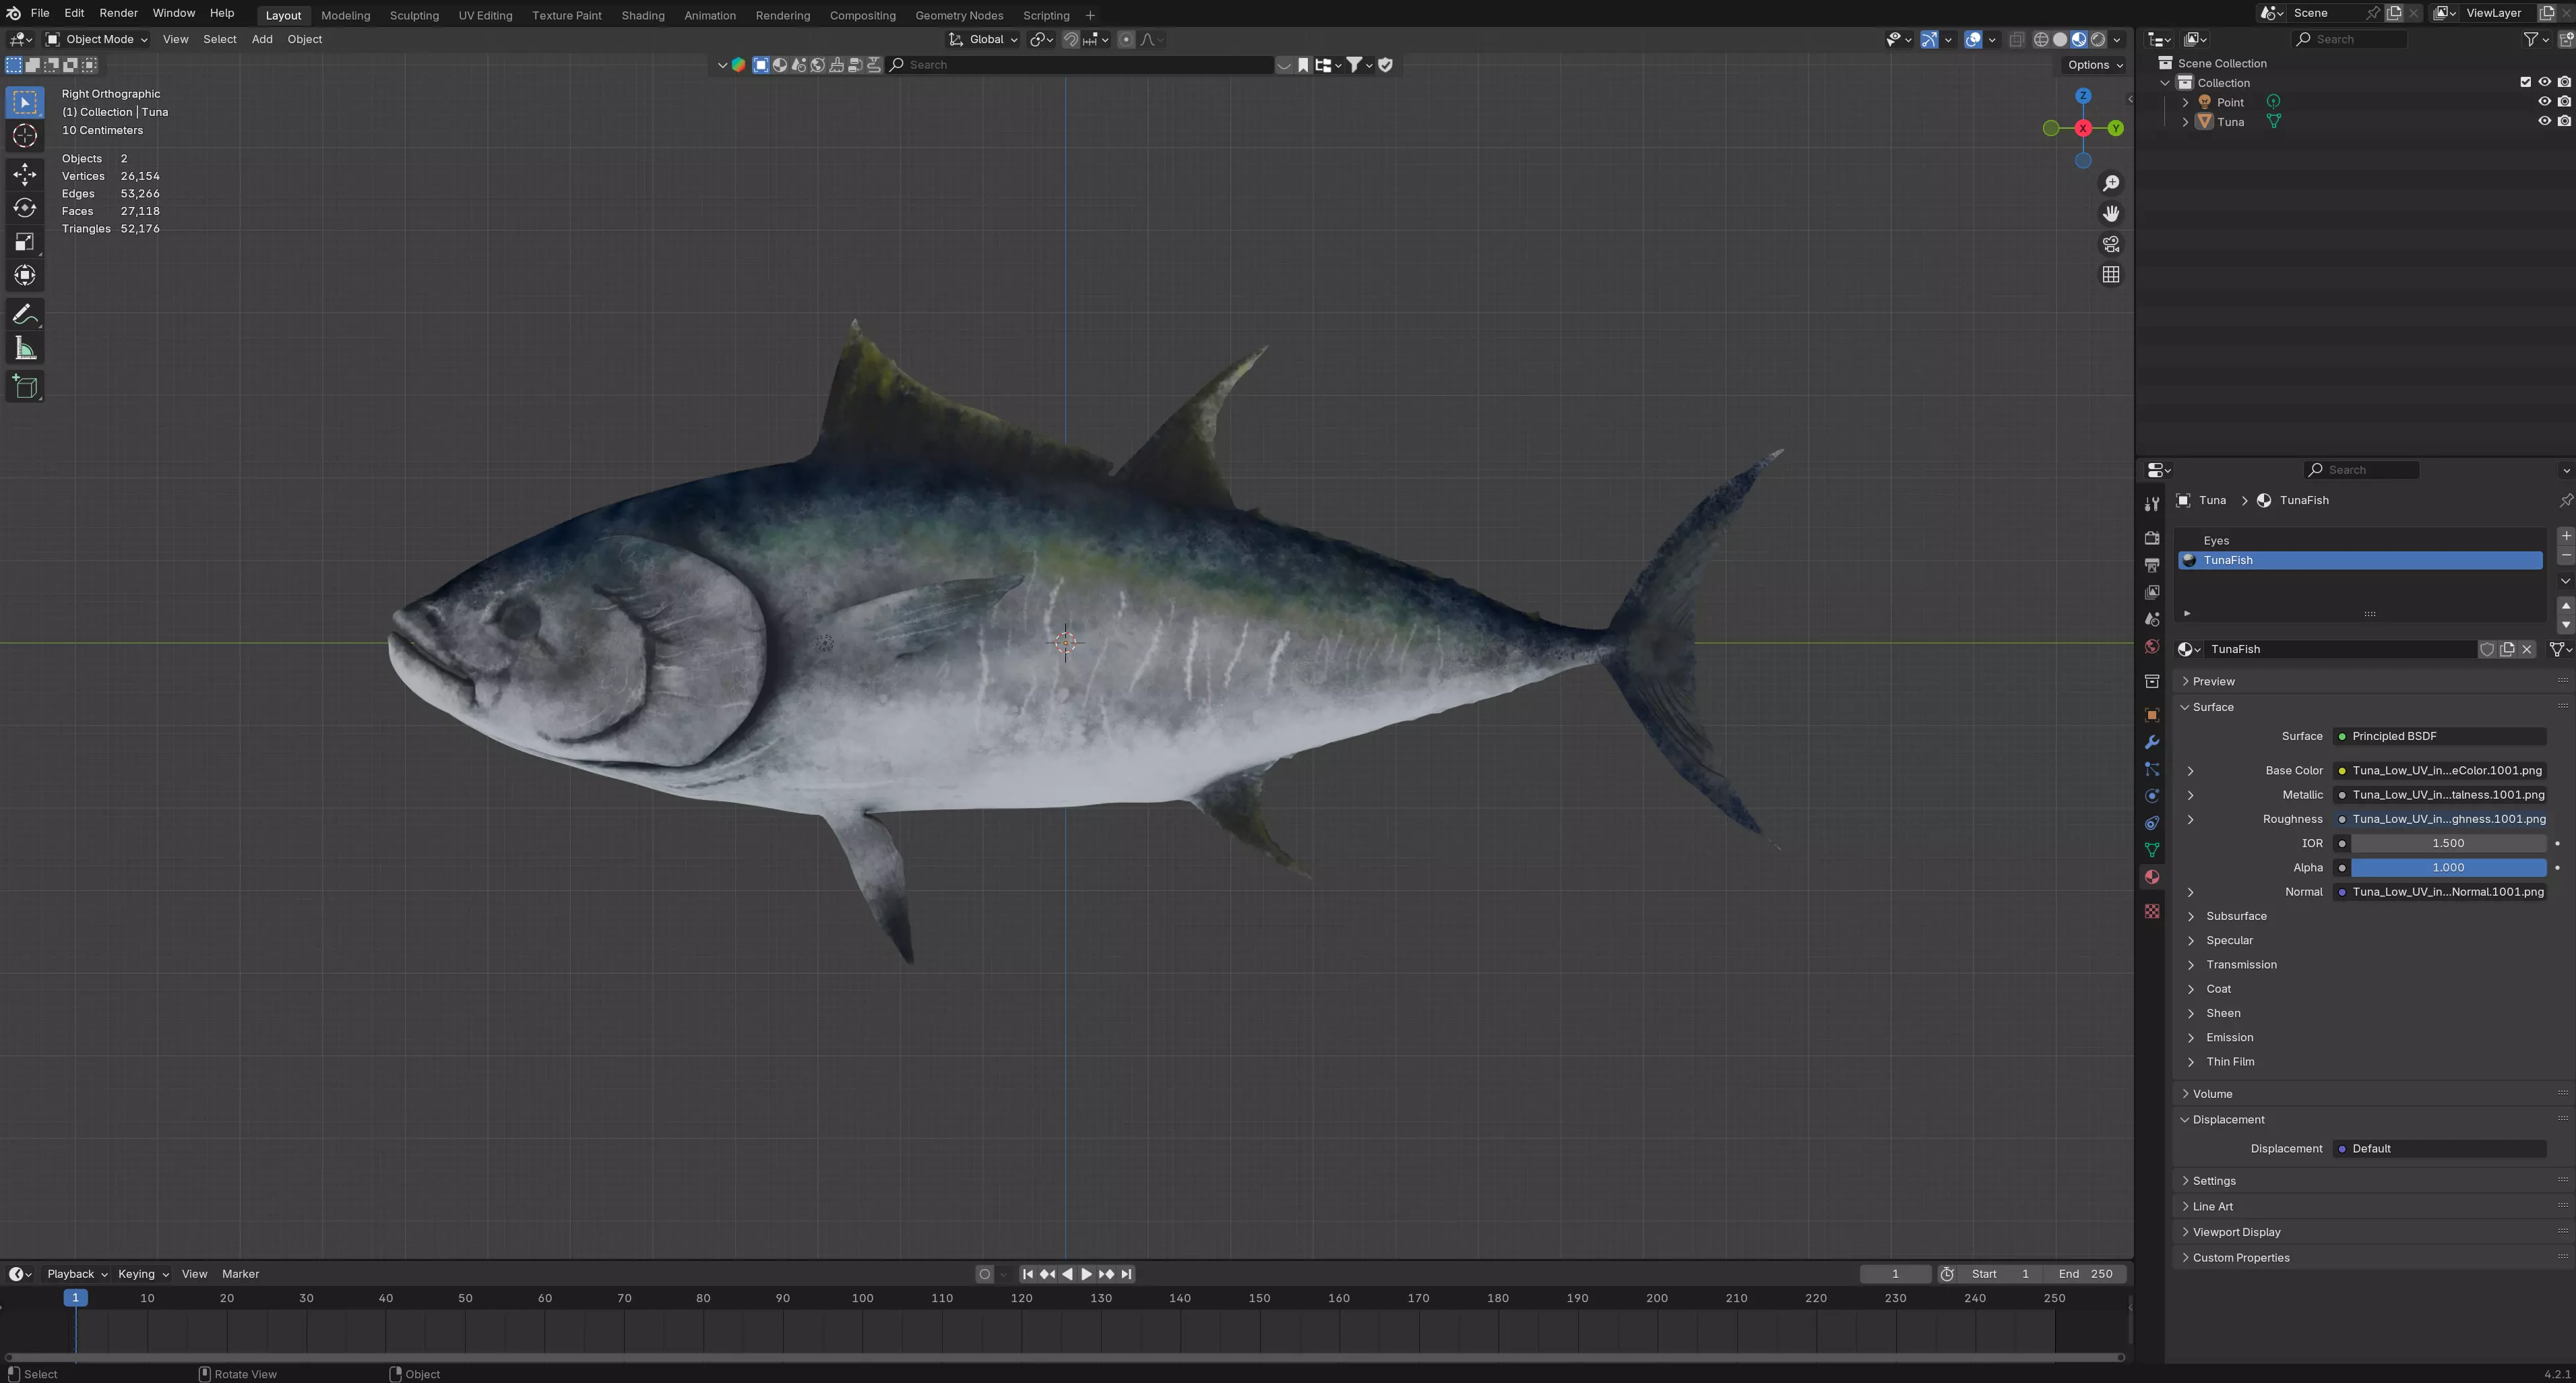The image size is (2576, 1383).
Task: Toggle X-ray display mode
Action: [2016, 39]
